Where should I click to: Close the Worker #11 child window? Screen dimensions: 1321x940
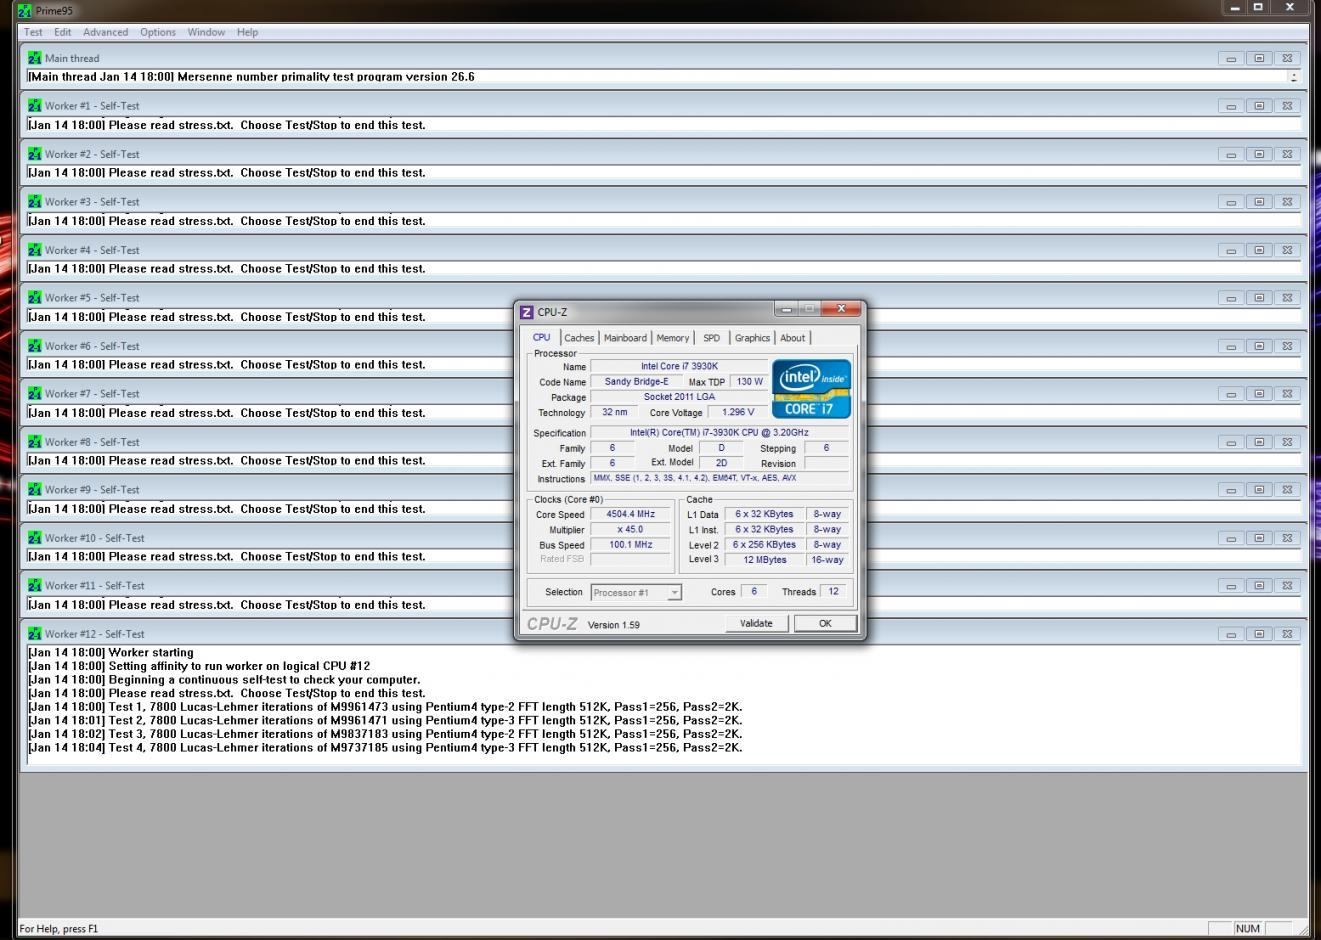point(1287,586)
